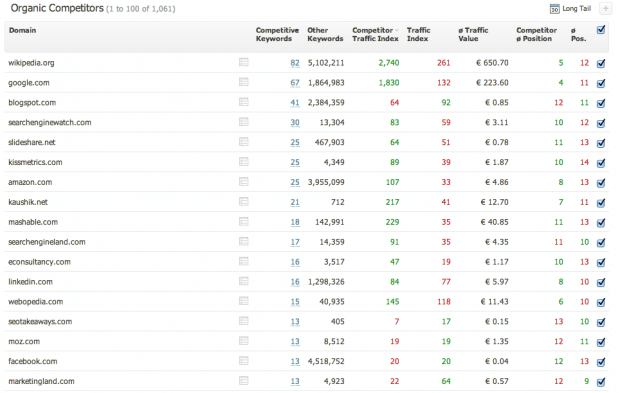620x393 pixels.
Task: Uncheck the slideshare.net row checkbox
Action: point(601,143)
